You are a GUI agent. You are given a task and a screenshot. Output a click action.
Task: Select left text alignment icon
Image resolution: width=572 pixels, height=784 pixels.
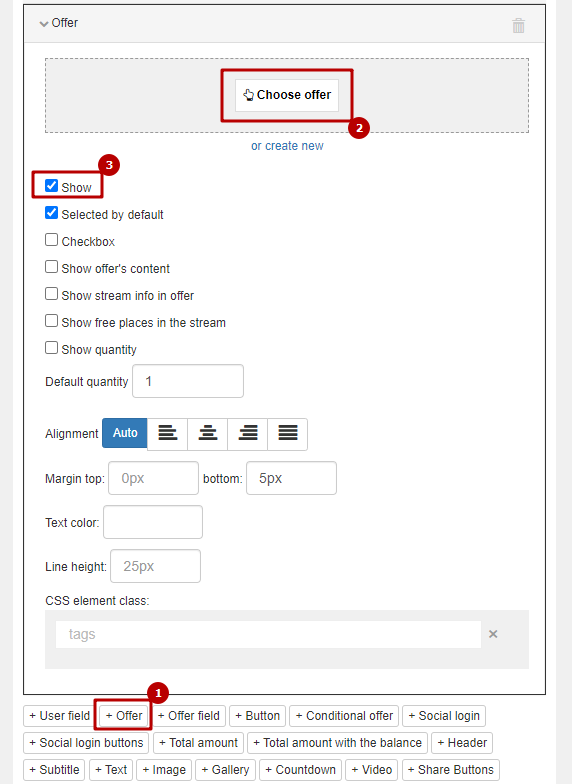tap(168, 433)
